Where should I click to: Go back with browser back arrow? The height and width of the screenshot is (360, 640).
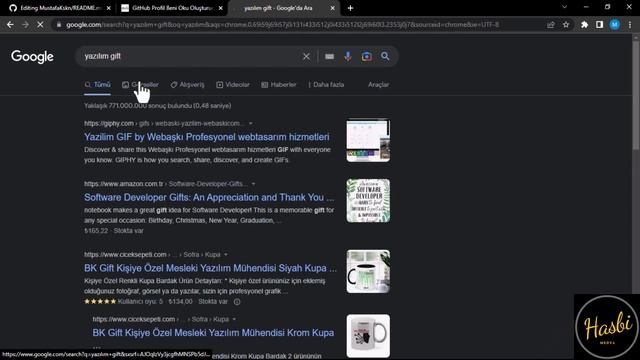(x=10, y=24)
